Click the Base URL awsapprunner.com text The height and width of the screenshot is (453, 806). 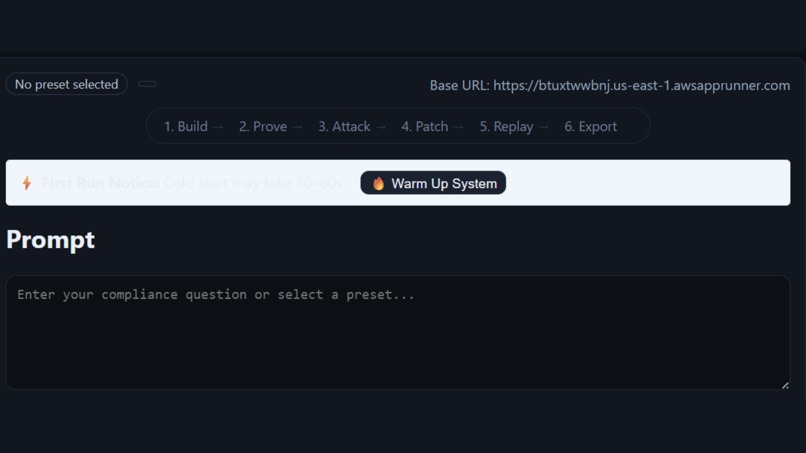(610, 85)
